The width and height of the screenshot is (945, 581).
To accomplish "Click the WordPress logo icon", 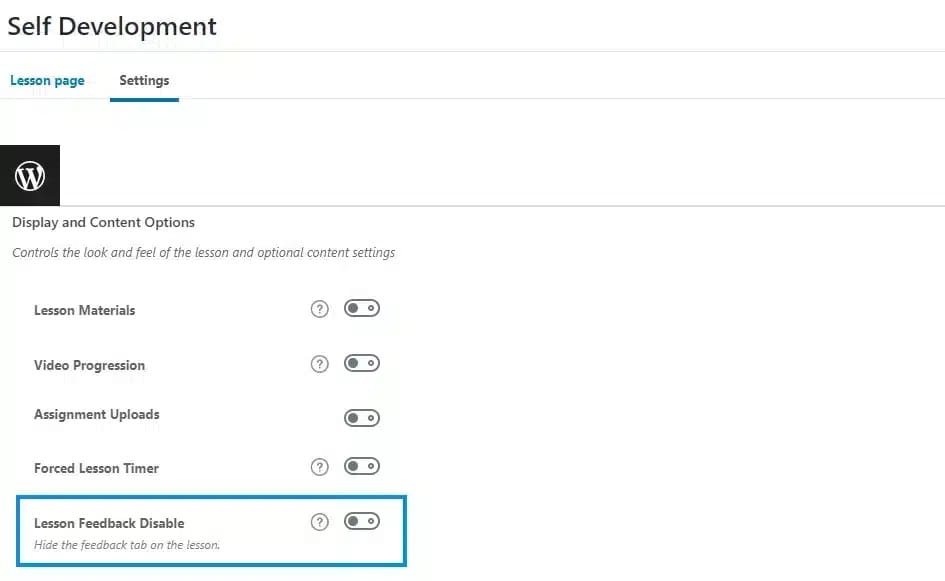I will tap(30, 175).
